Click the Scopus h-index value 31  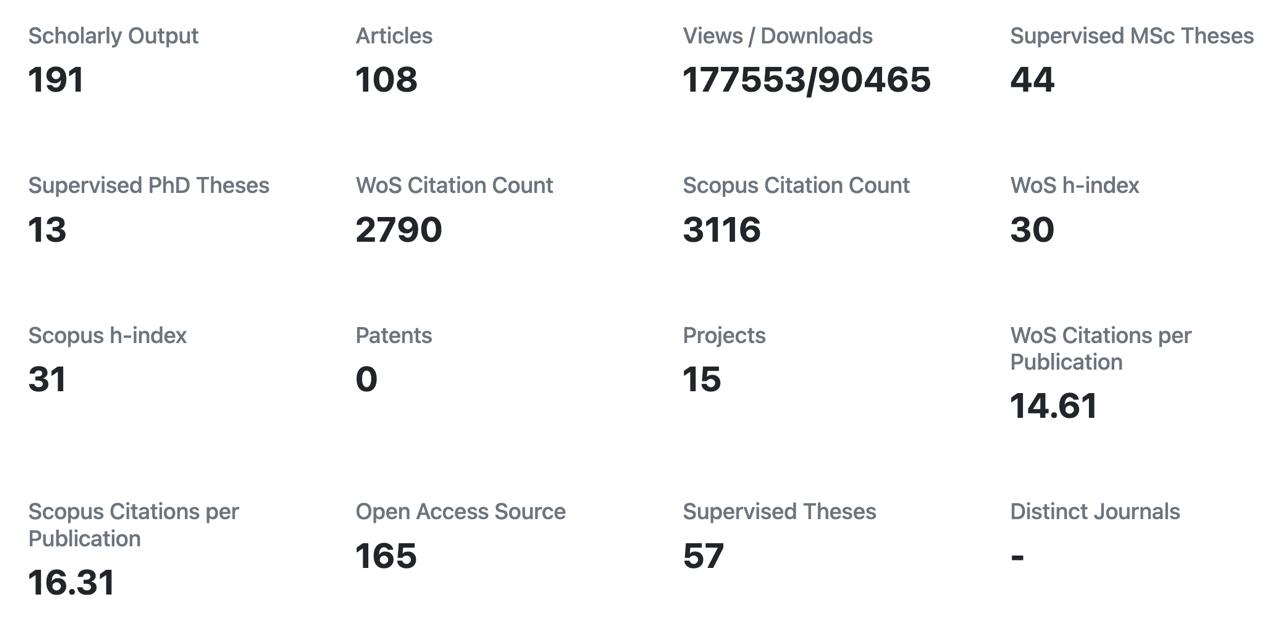(47, 380)
